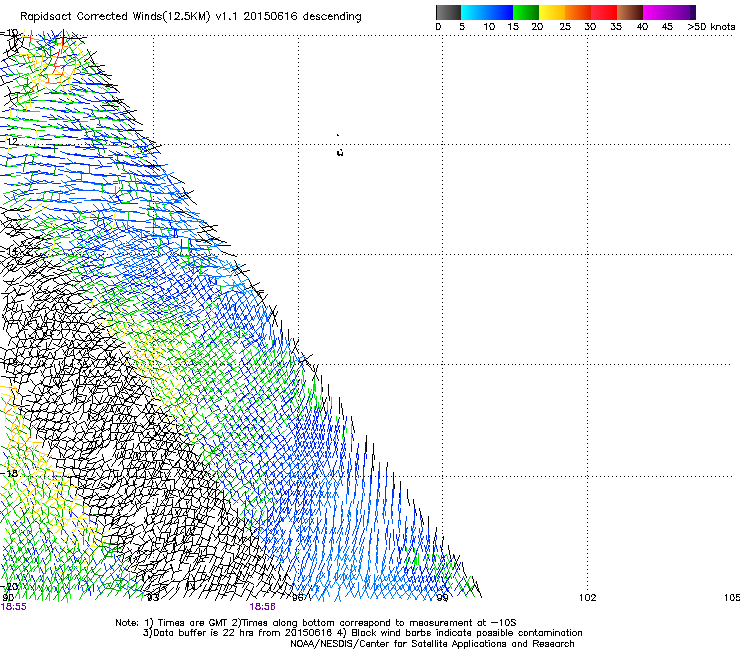This screenshot has height=650, width=740.
Task: Click the -18 latitude axis label
Action: click(9, 473)
